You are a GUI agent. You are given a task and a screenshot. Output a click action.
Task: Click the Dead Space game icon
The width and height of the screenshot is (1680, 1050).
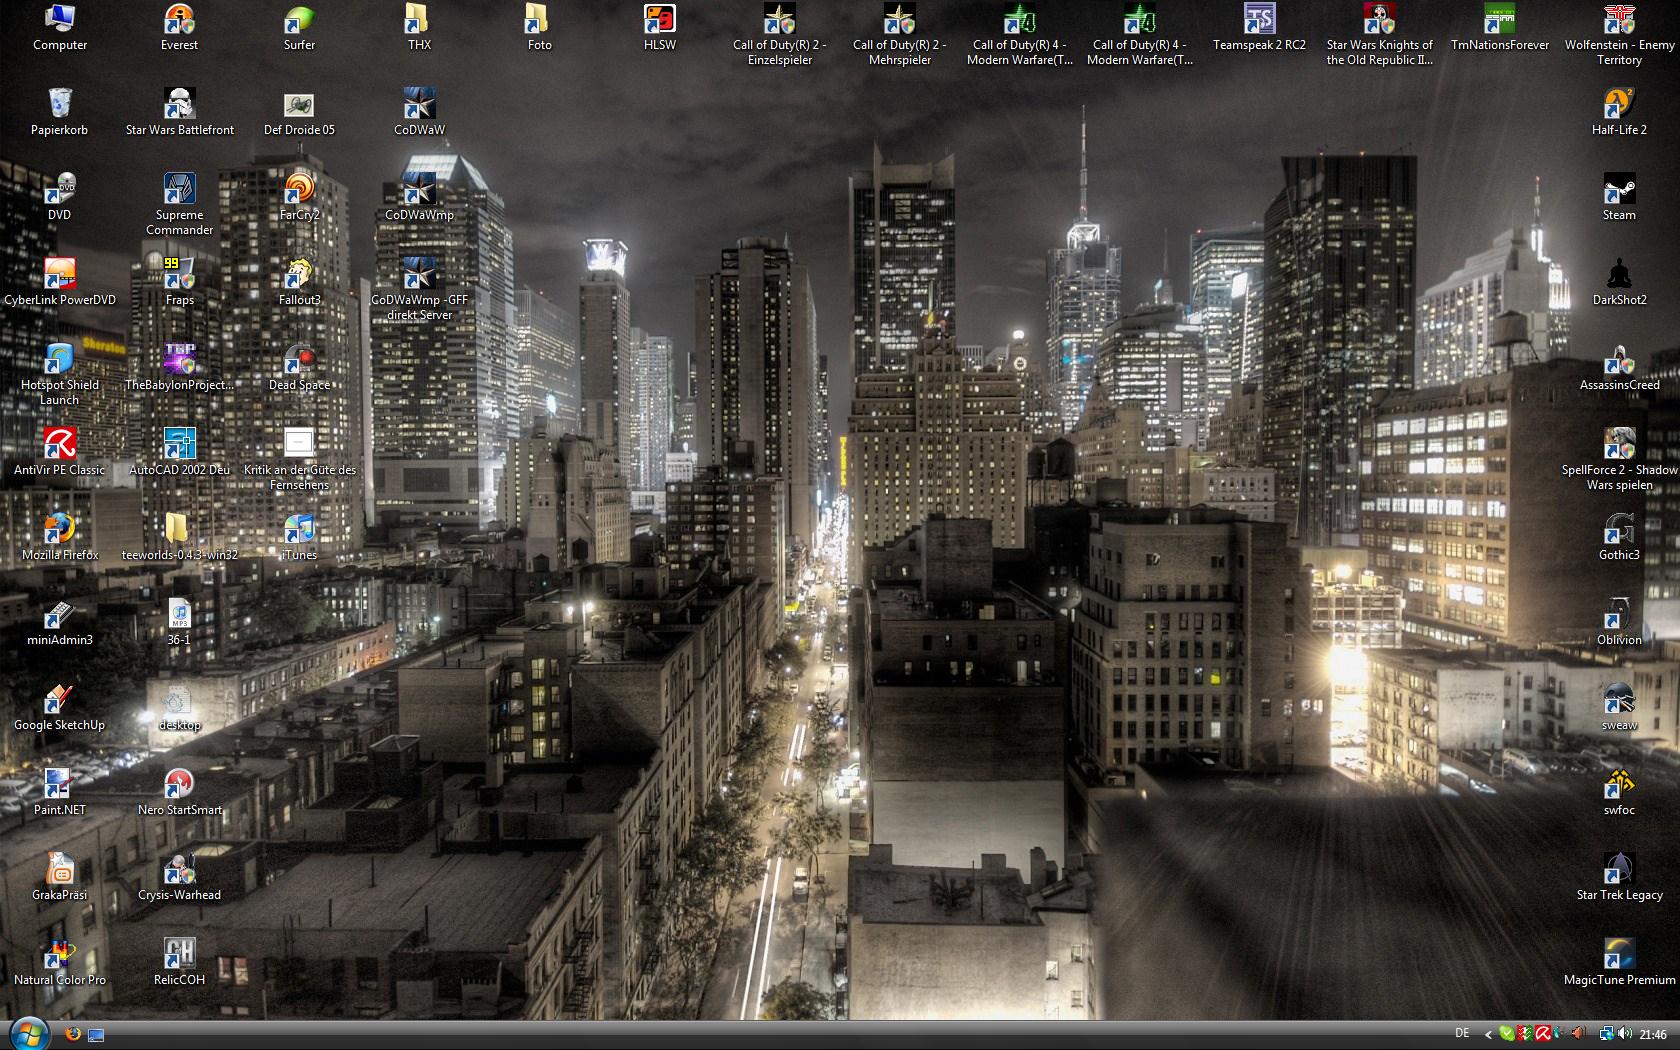point(299,360)
